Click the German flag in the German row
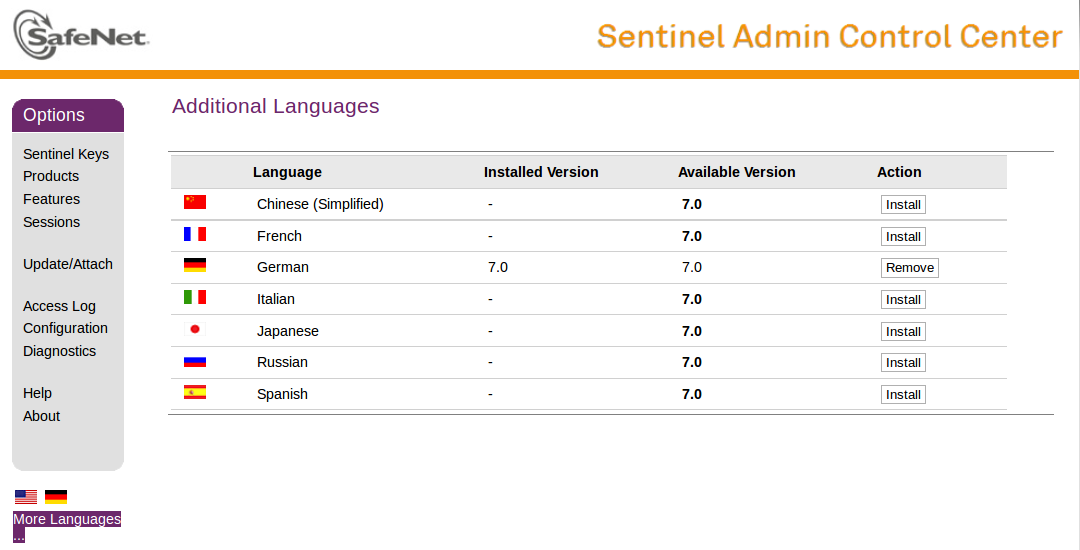Viewport: 1080px width, 550px height. 195,265
